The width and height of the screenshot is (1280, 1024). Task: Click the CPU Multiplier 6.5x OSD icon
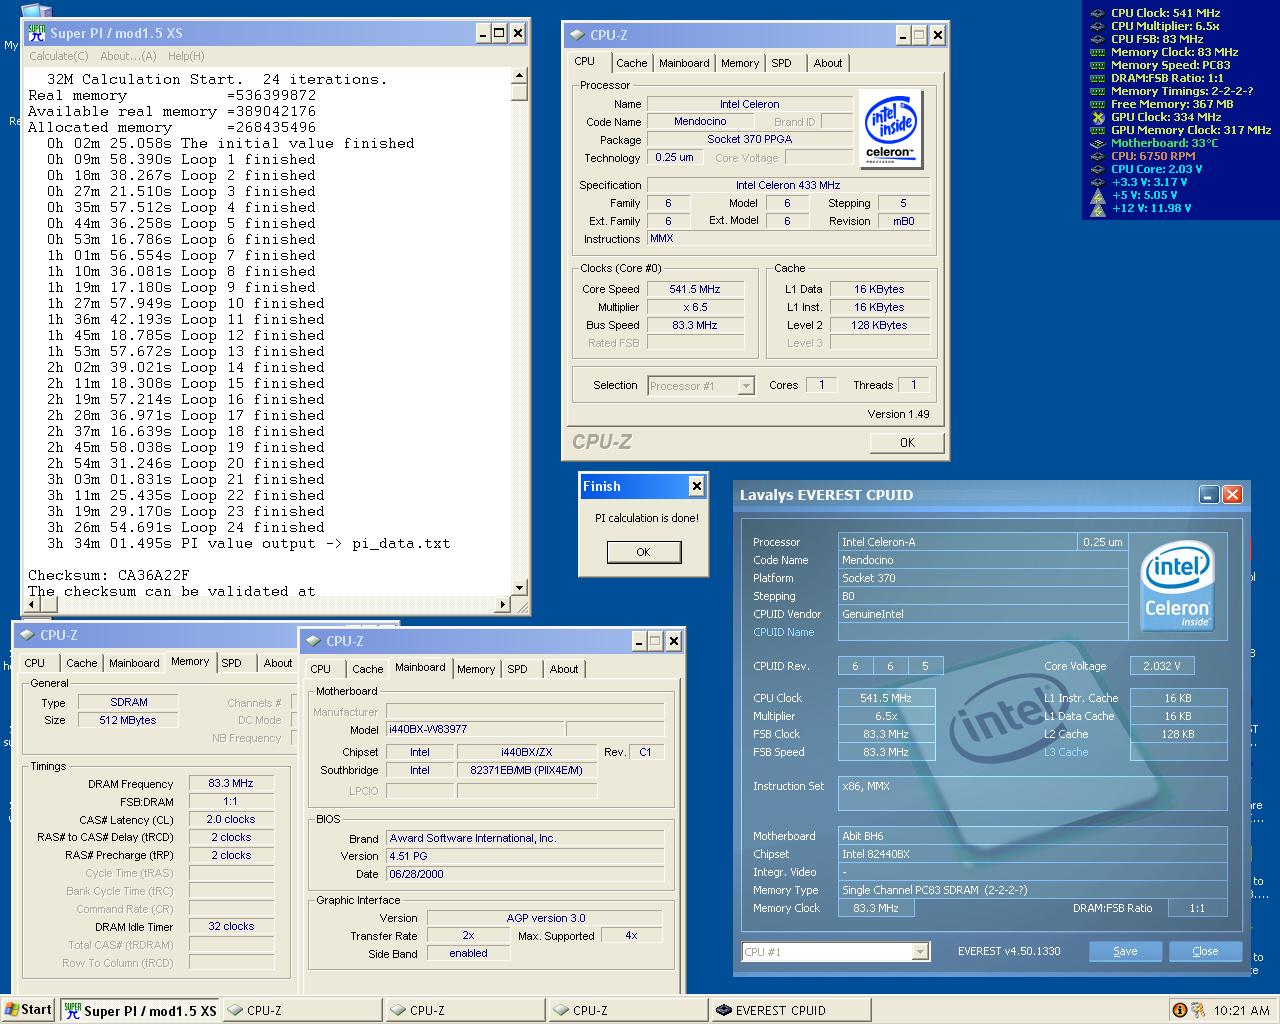tap(1097, 26)
